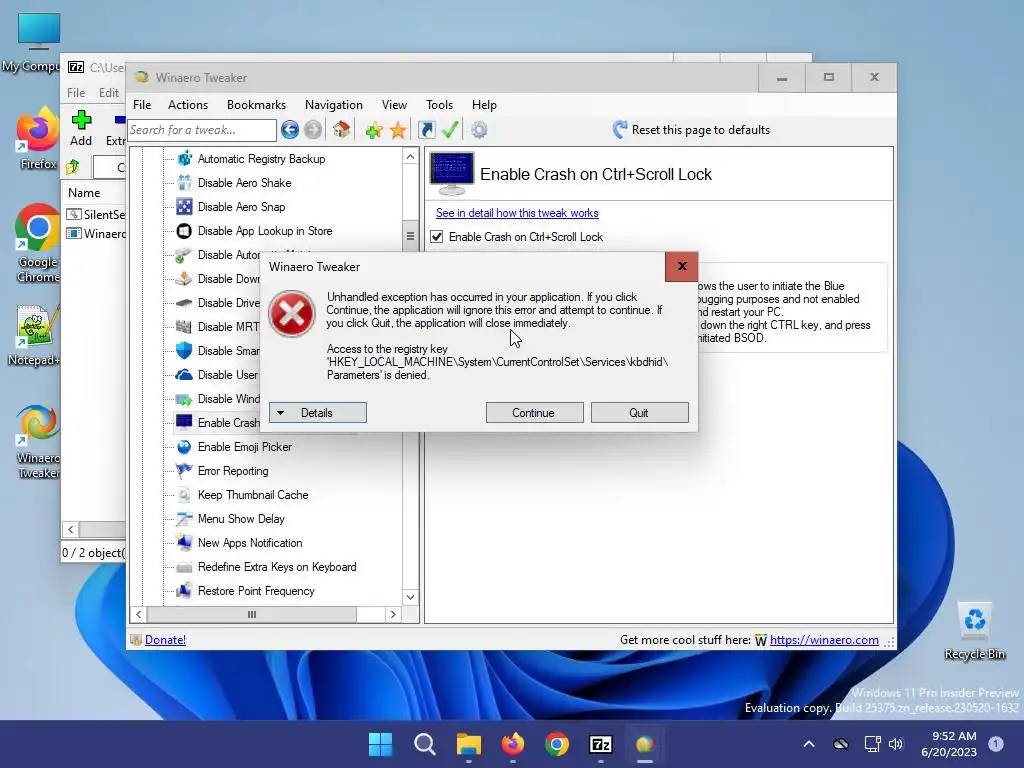
Task: Open File Explorer from the taskbar
Action: coord(469,744)
